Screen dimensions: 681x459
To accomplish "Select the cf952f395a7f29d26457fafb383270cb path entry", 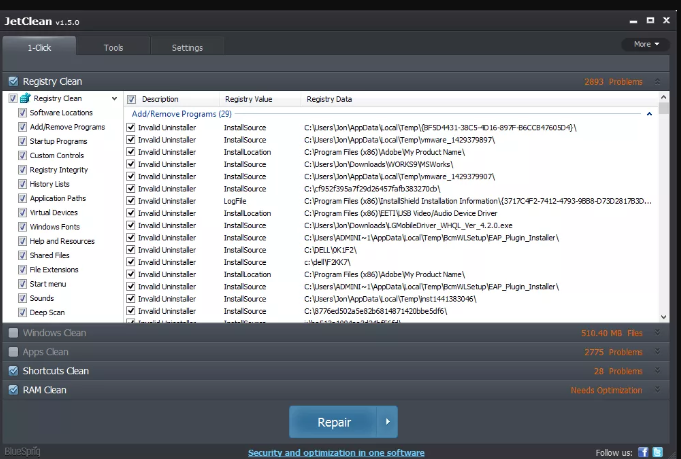I will 372,189.
